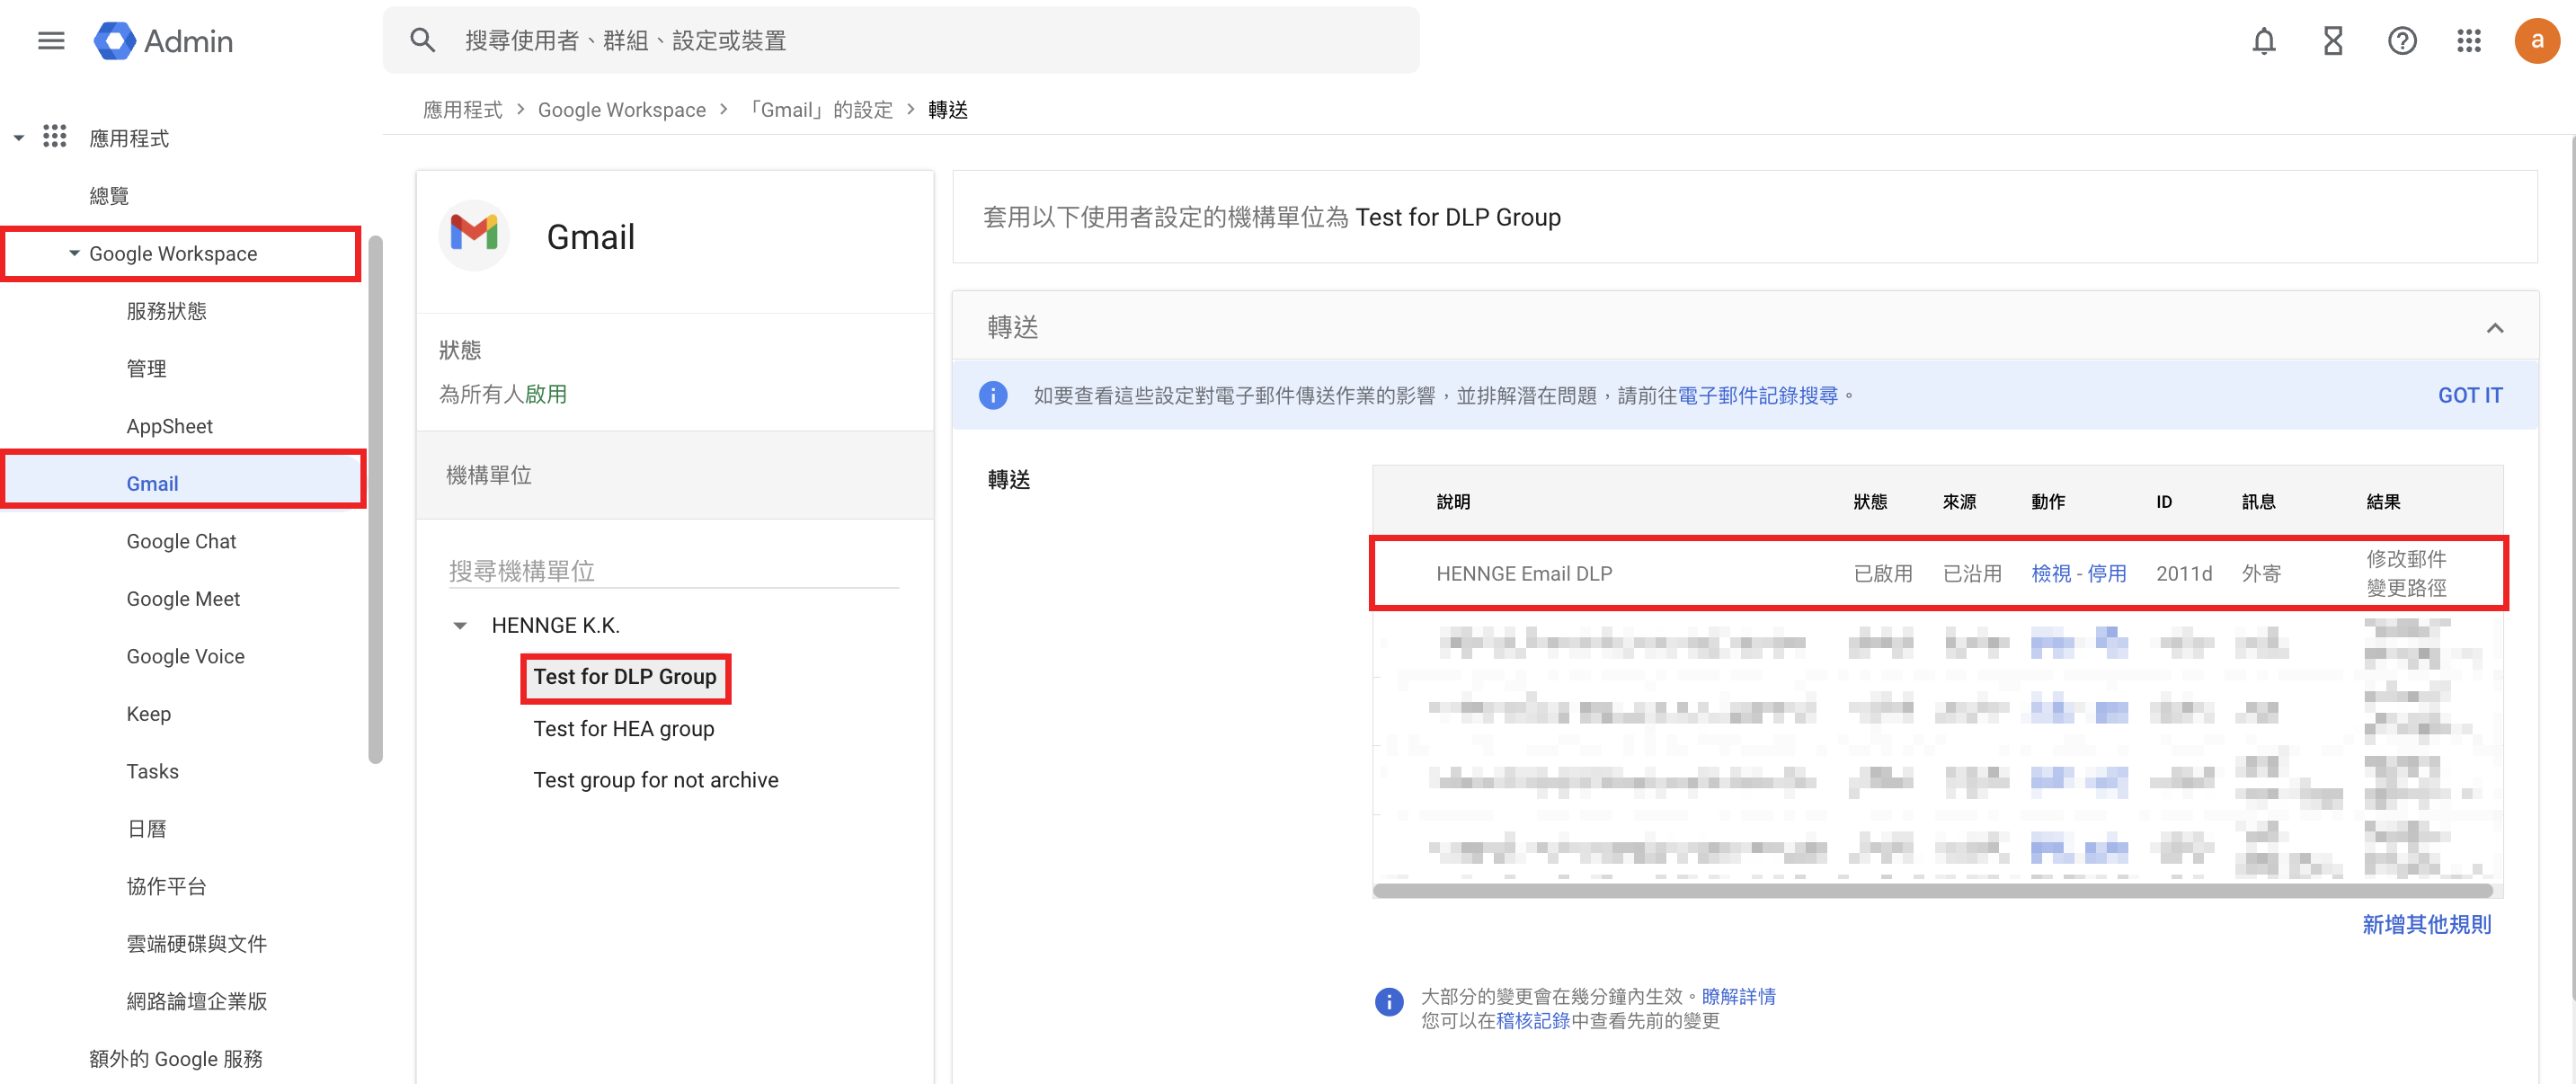Screen dimensions: 2576x1084
Task: Select the HENNGE K.K. organization
Action: click(x=555, y=626)
